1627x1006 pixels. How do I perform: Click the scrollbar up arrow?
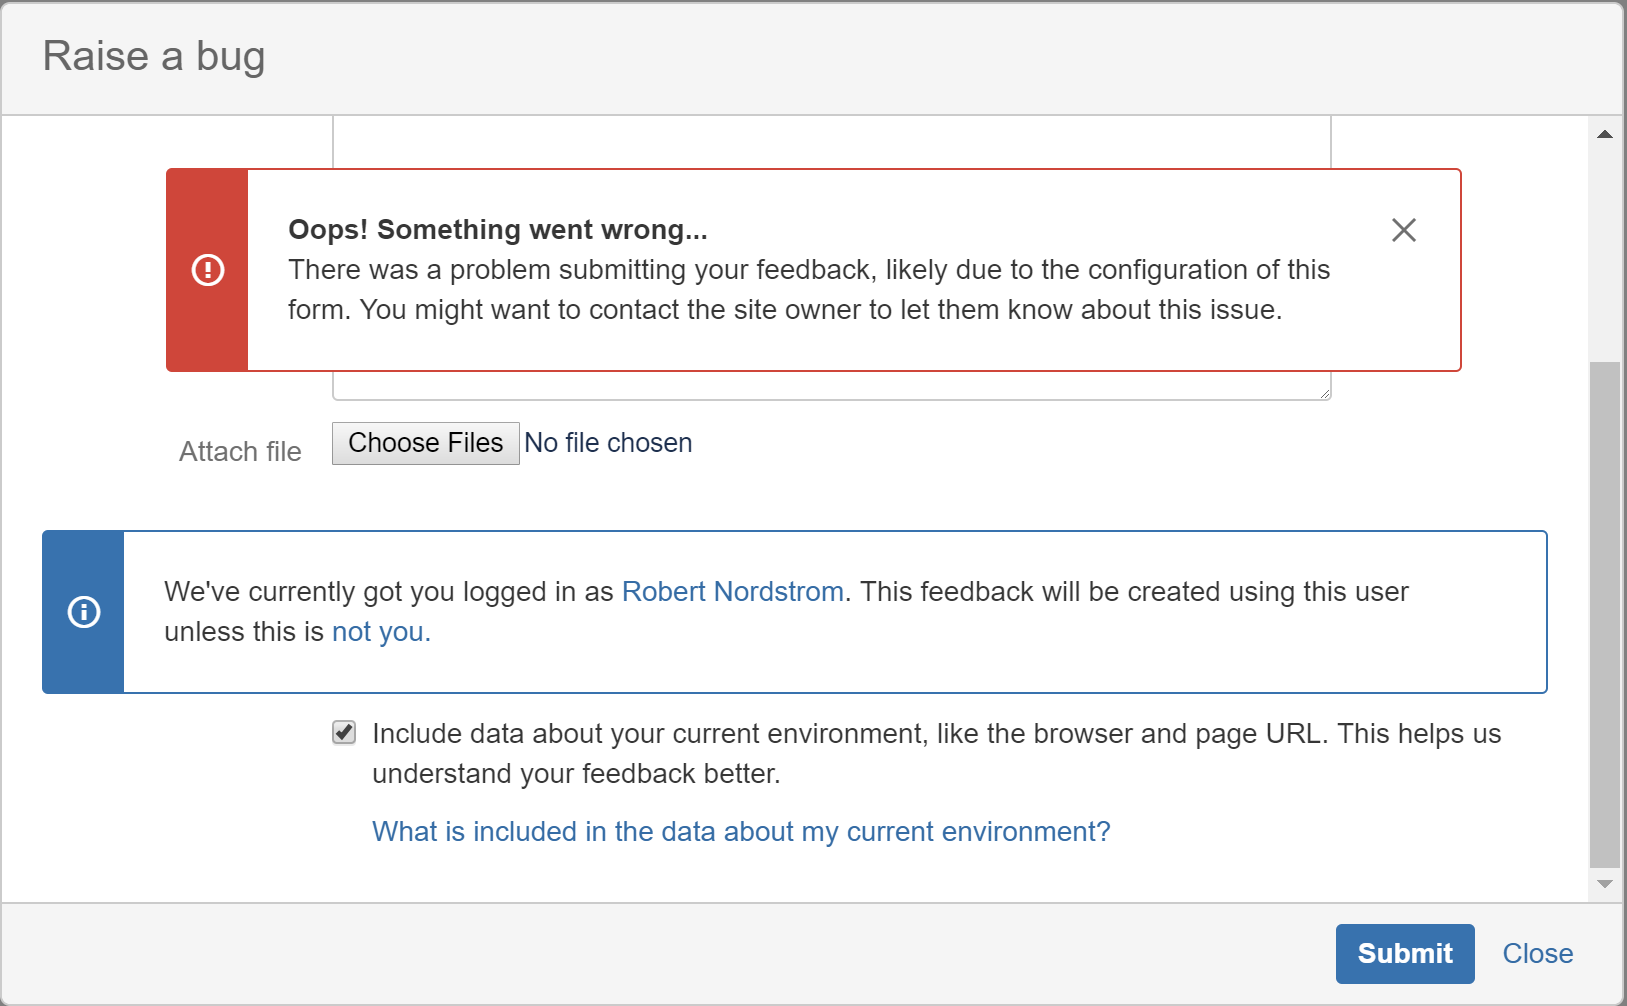pyautogui.click(x=1605, y=134)
